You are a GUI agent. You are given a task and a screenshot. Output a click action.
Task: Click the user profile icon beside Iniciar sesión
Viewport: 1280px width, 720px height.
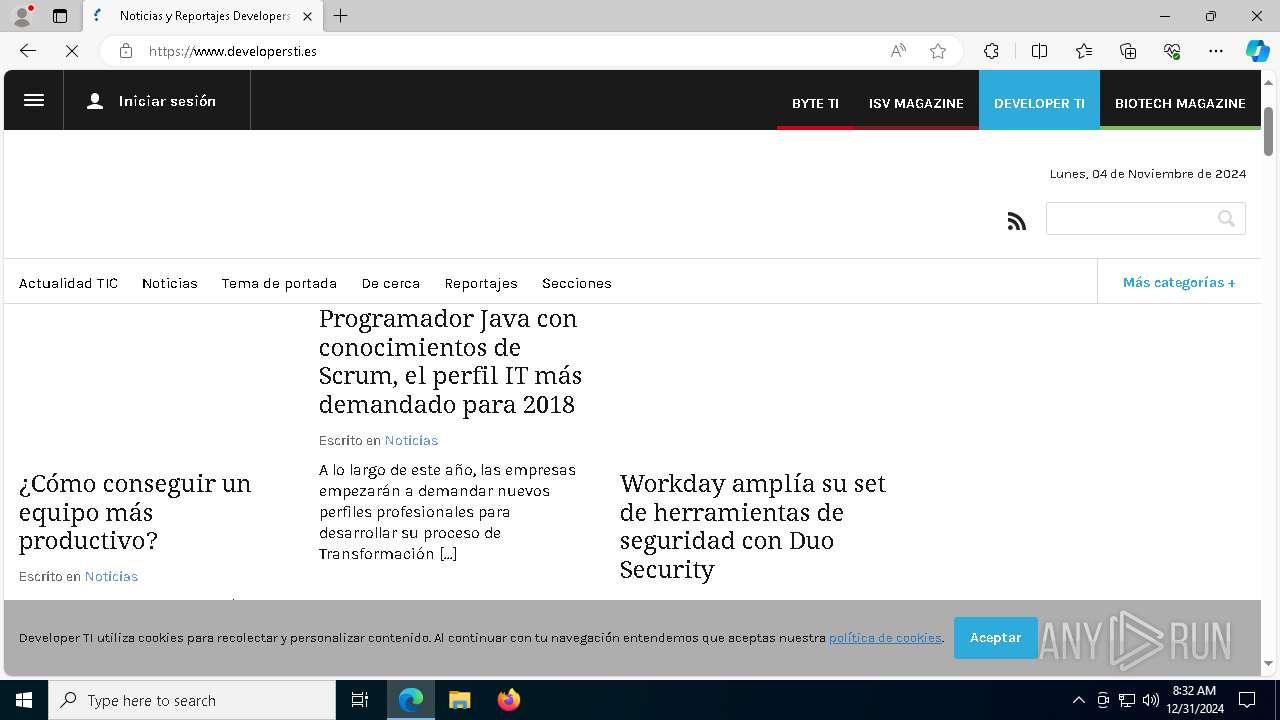click(95, 101)
